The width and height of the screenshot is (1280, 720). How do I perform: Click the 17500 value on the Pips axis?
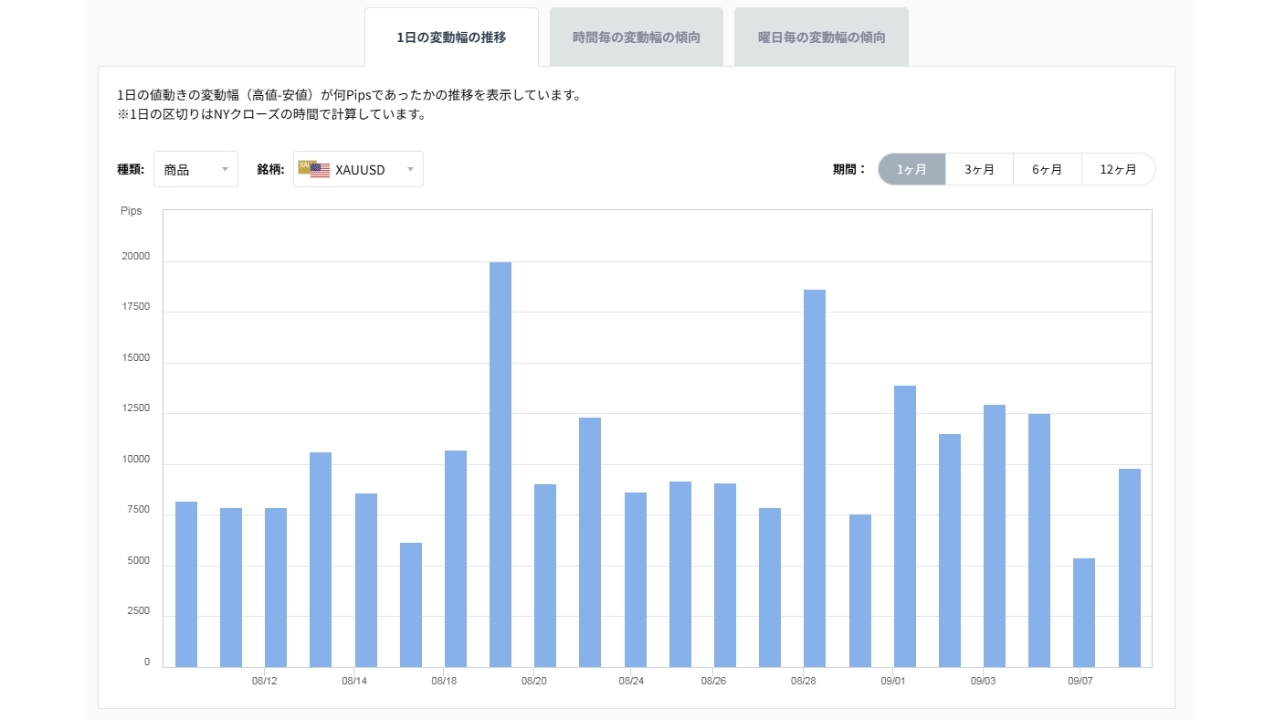pyautogui.click(x=135, y=307)
